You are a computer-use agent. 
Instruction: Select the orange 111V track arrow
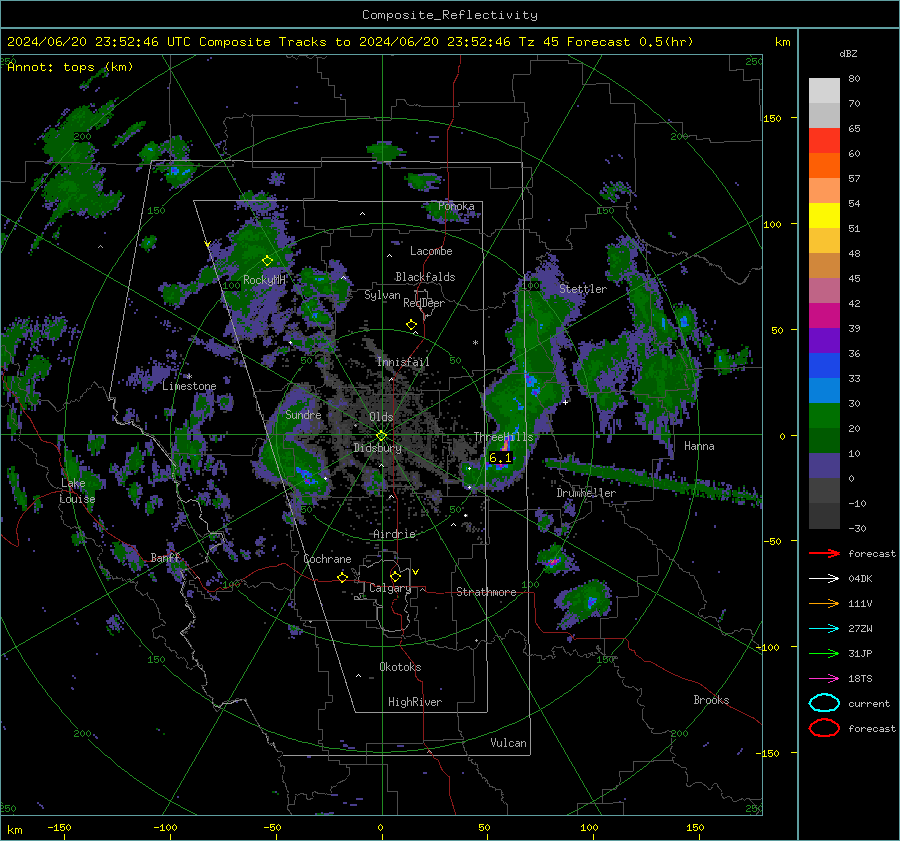click(x=824, y=603)
